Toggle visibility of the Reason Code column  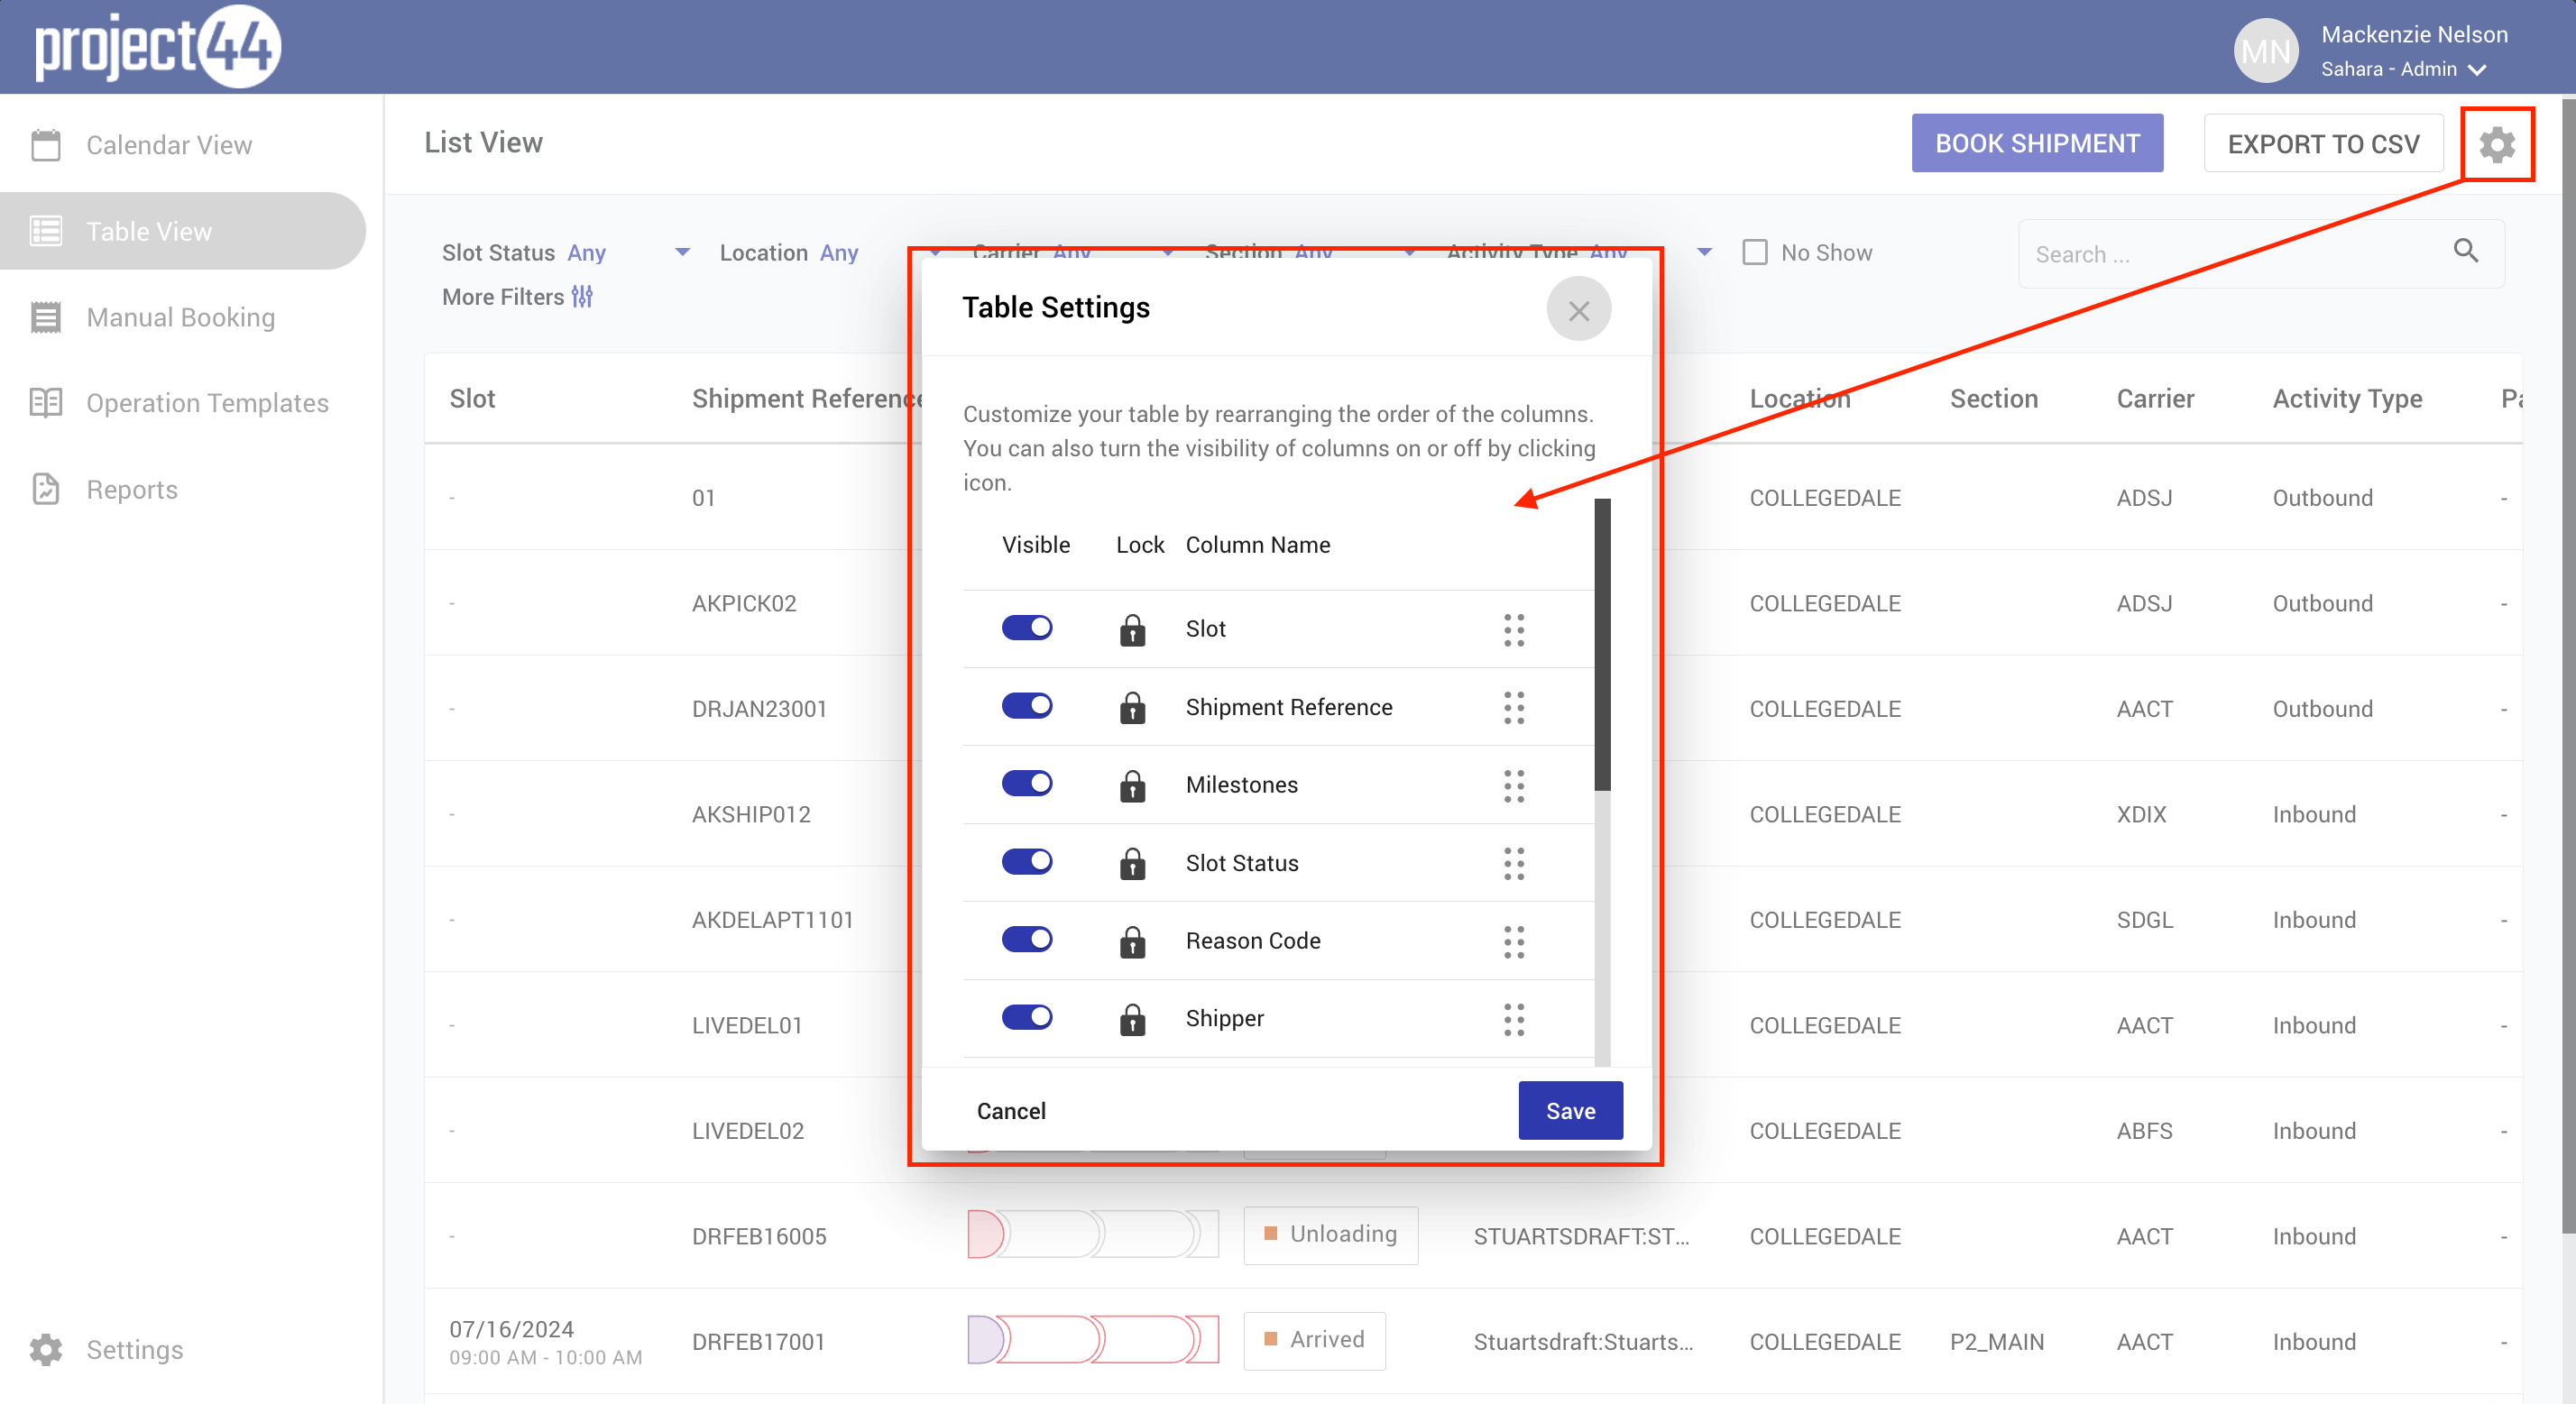[1027, 939]
